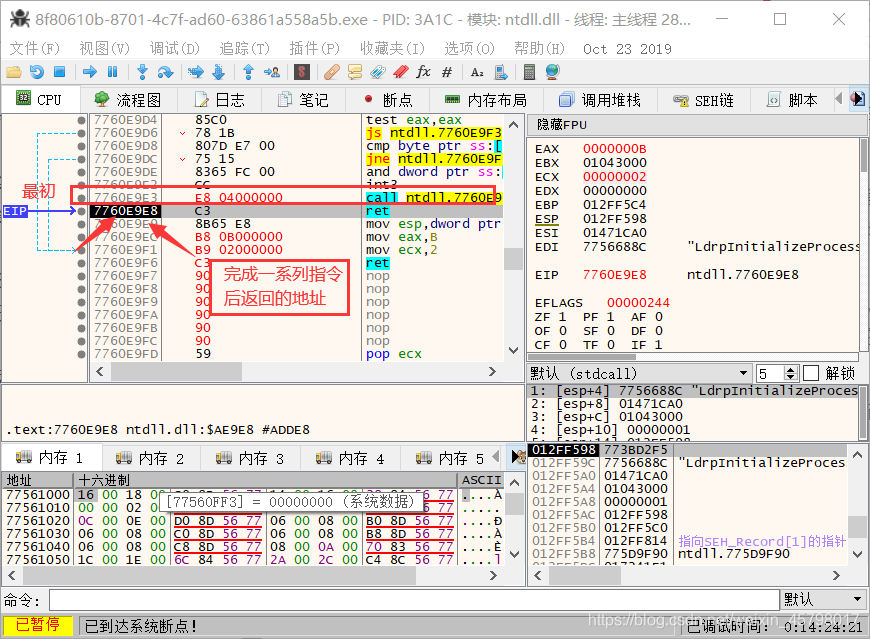Step into the current instruction
Image resolution: width=870 pixels, height=639 pixels.
coord(143,72)
